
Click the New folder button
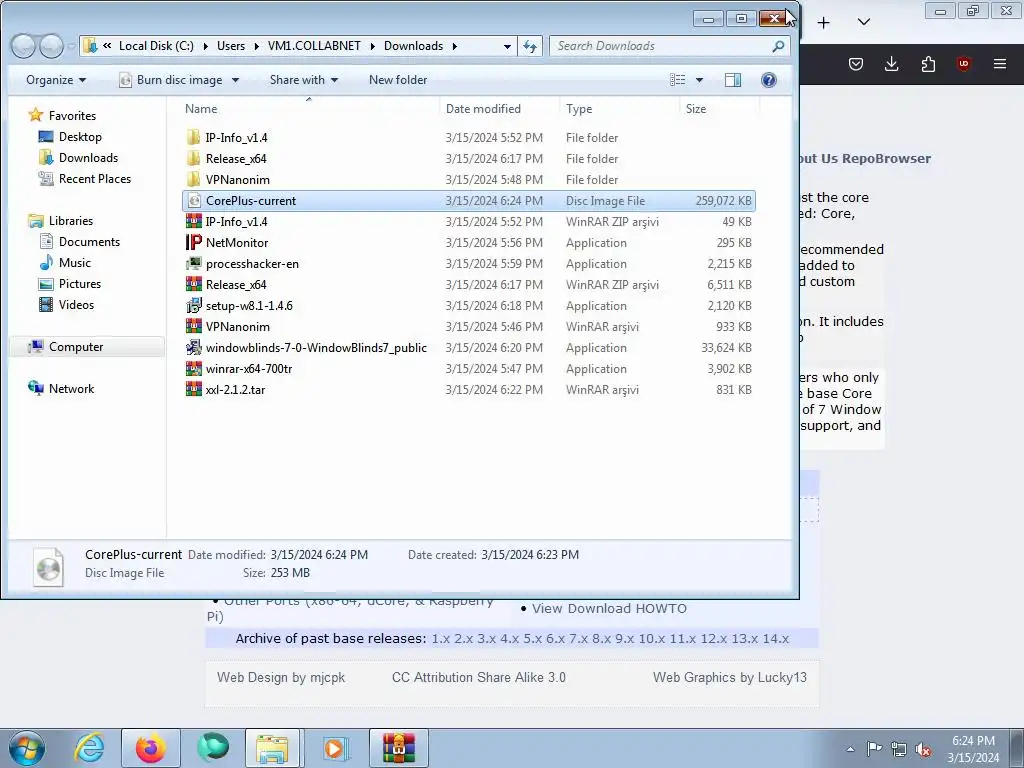(398, 80)
